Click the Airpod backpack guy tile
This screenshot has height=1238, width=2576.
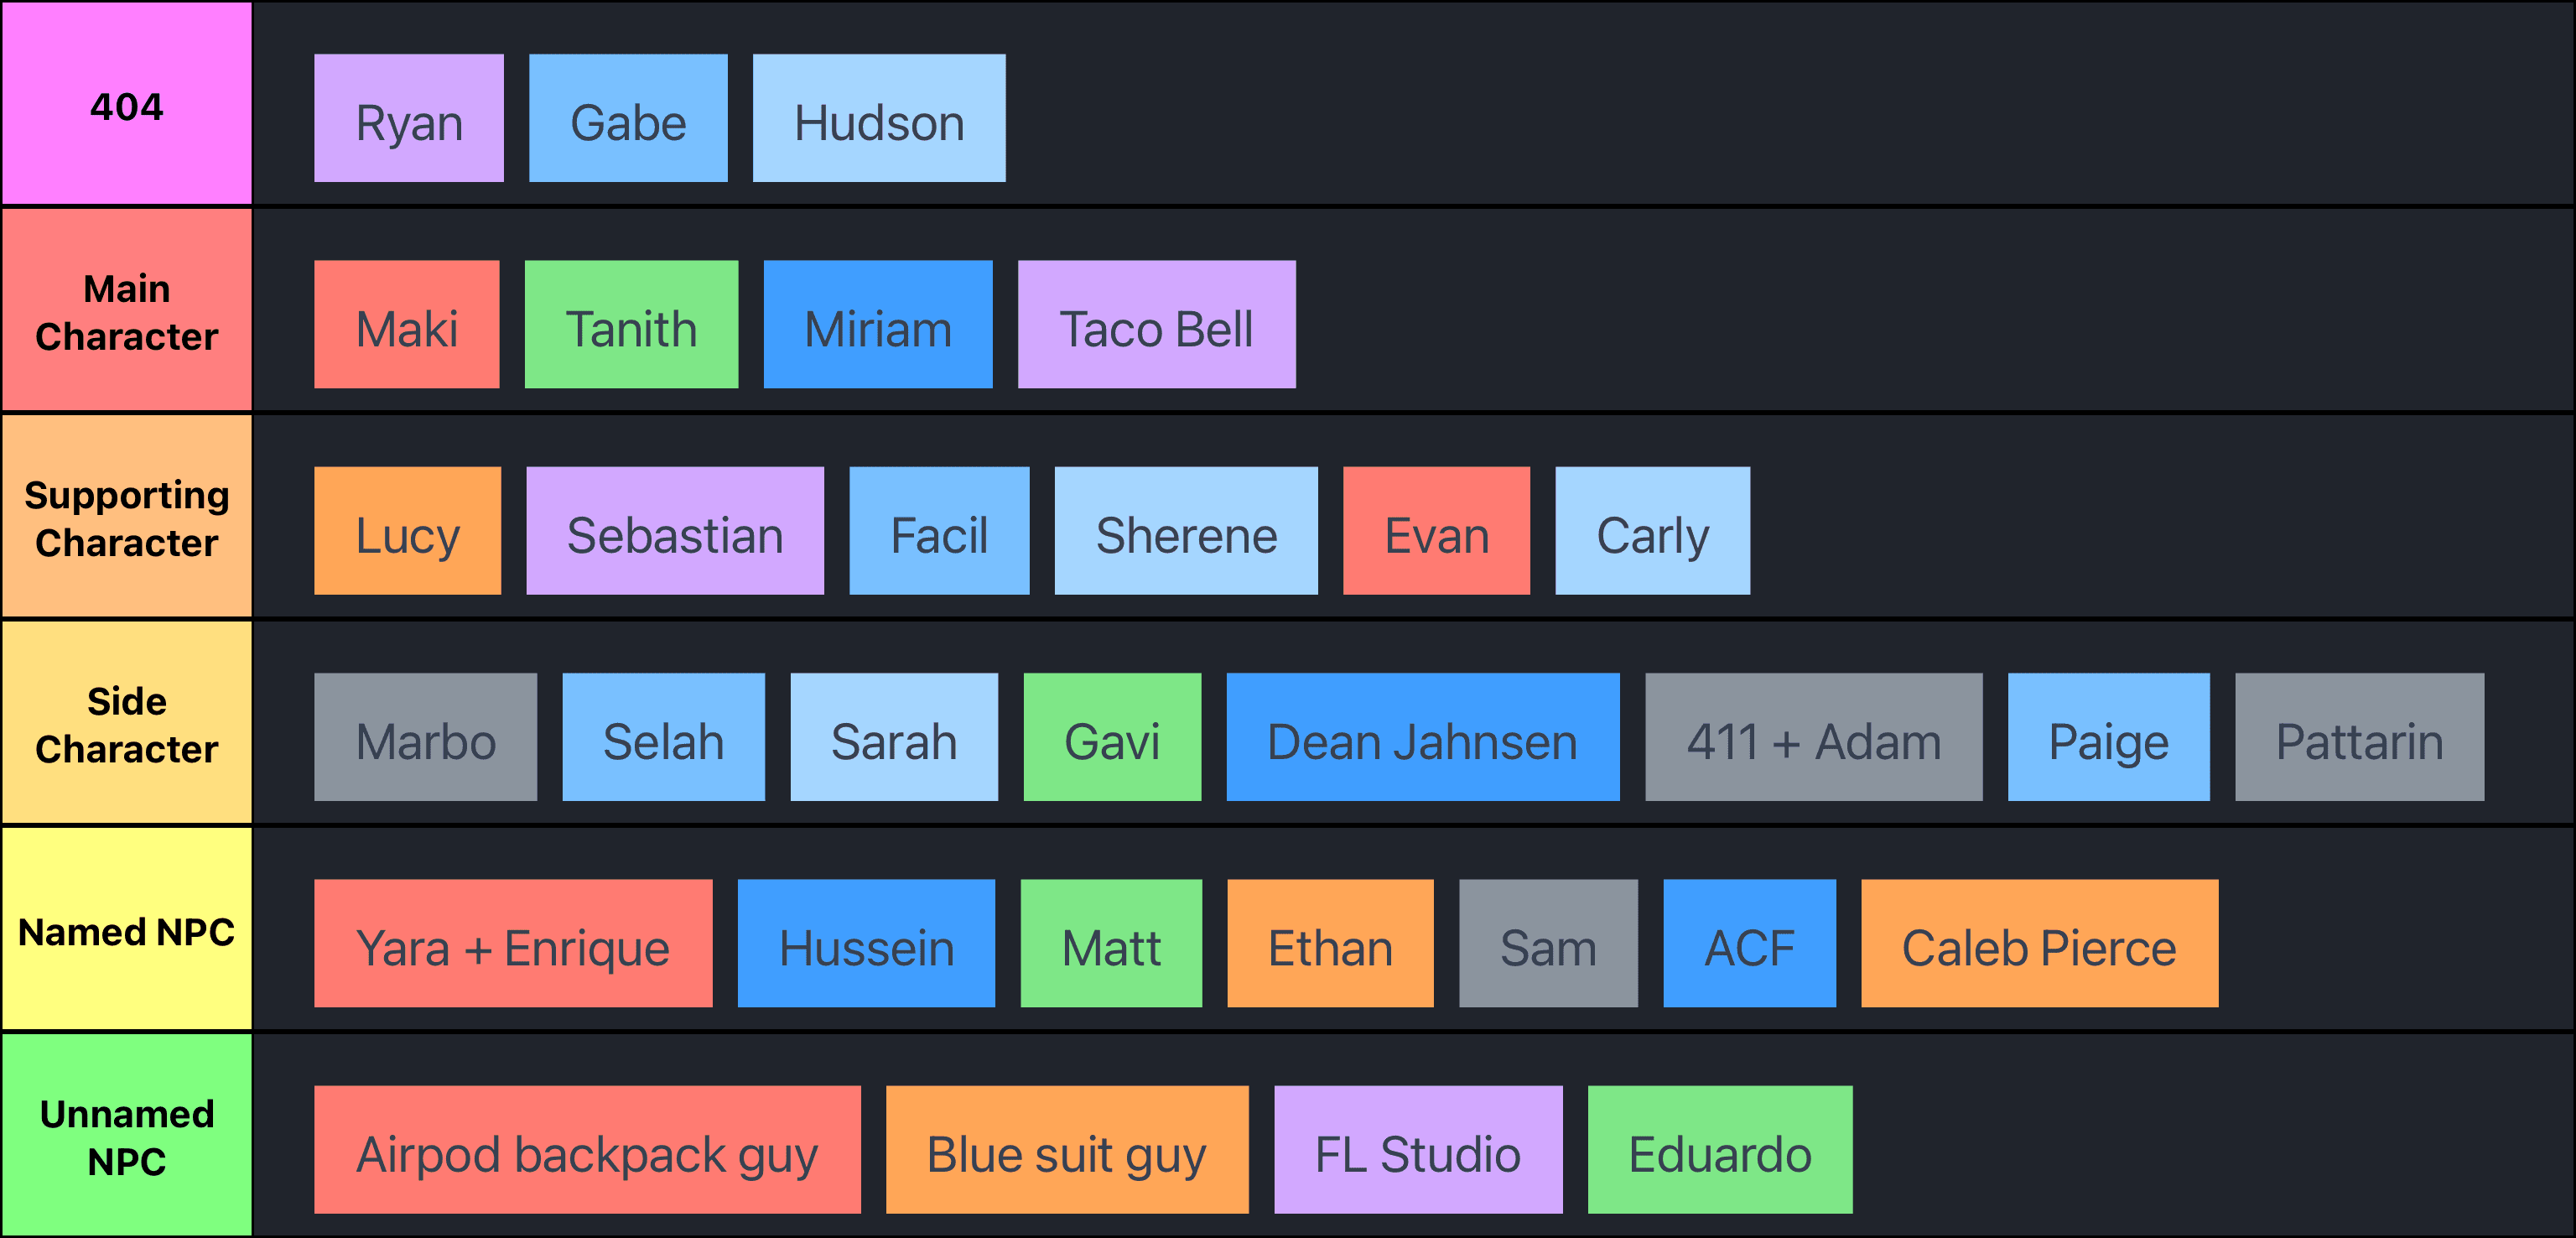(x=586, y=1149)
